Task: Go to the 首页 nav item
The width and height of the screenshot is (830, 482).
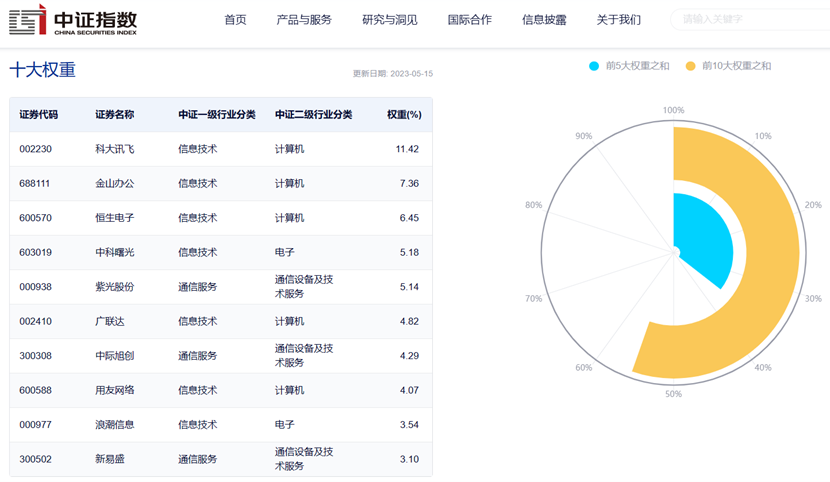Action: coord(235,20)
